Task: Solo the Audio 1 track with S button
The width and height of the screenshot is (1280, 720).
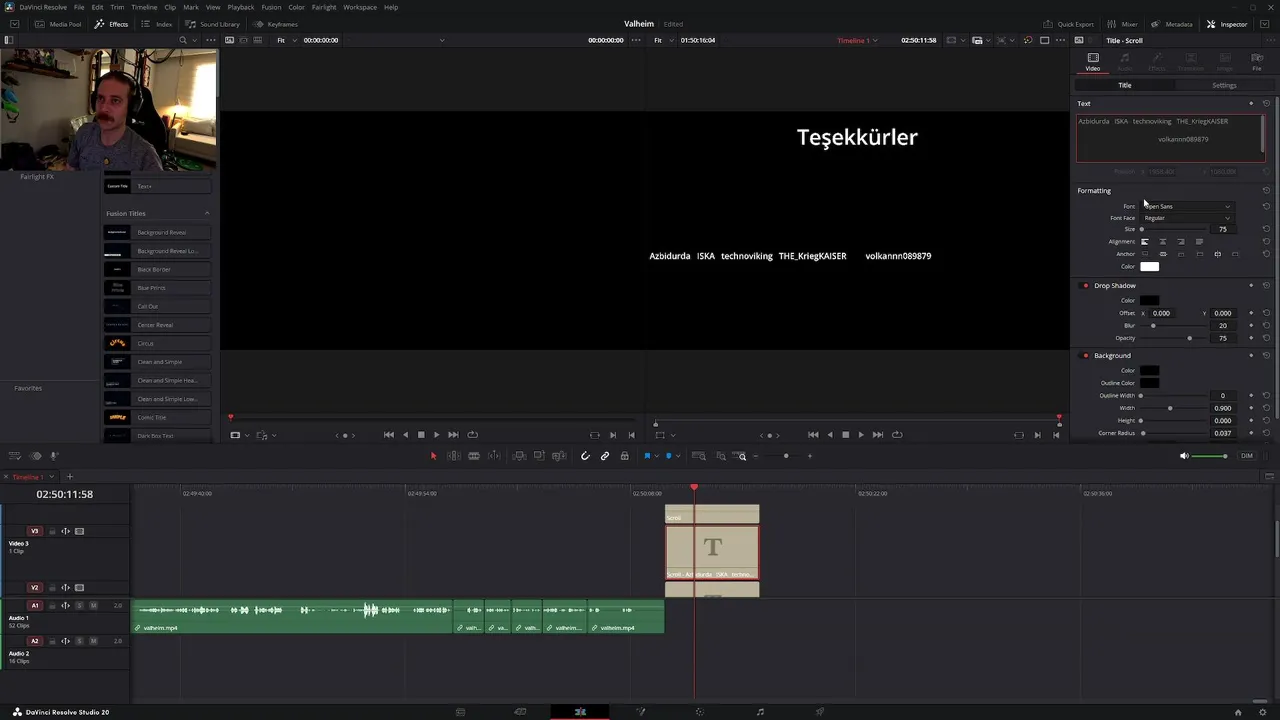Action: click(79, 606)
